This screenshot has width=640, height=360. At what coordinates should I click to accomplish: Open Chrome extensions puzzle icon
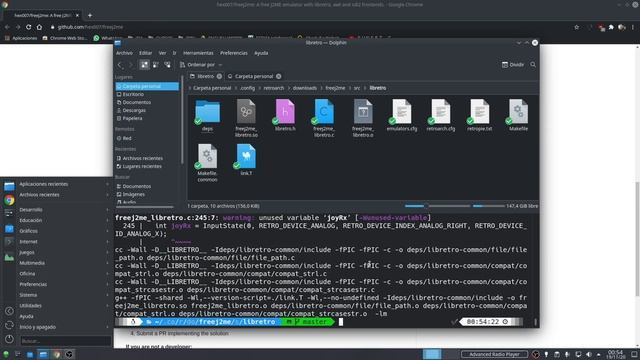point(611,27)
